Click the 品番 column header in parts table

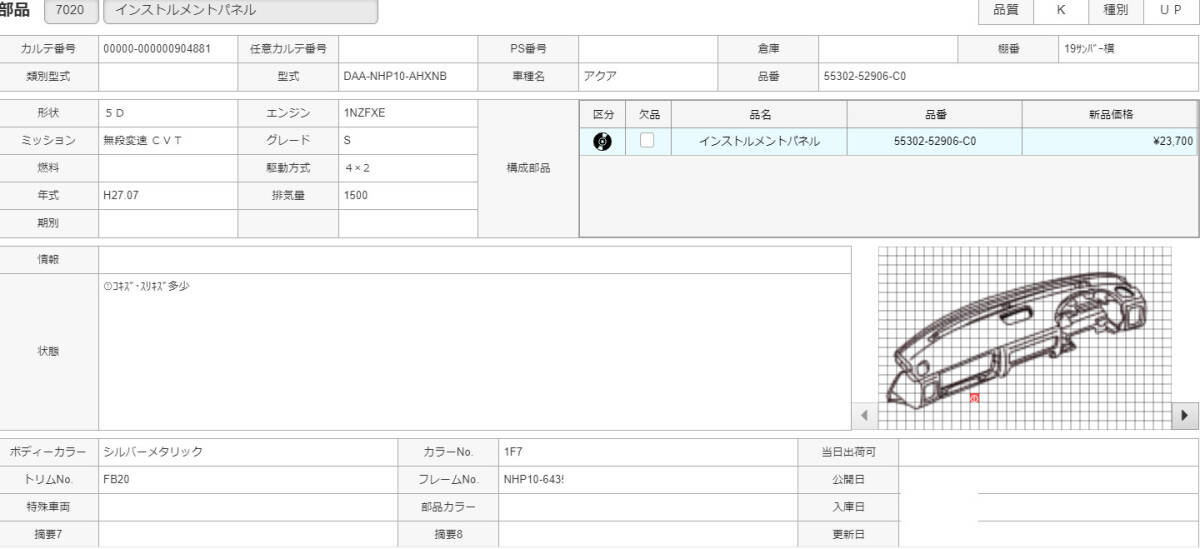[934, 115]
